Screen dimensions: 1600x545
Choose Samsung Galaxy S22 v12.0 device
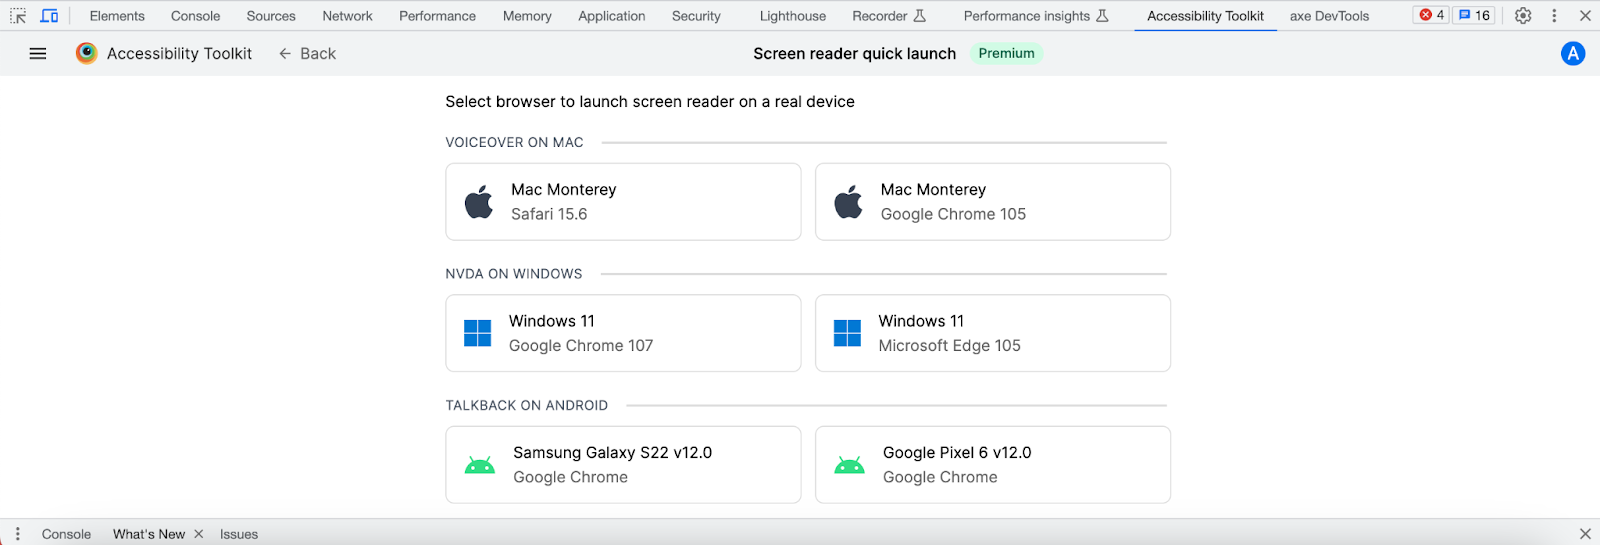(623, 465)
